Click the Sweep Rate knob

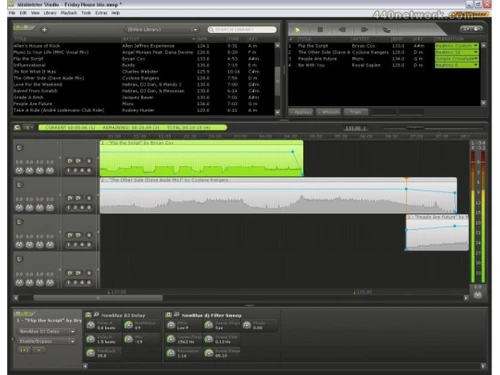[x=209, y=339]
